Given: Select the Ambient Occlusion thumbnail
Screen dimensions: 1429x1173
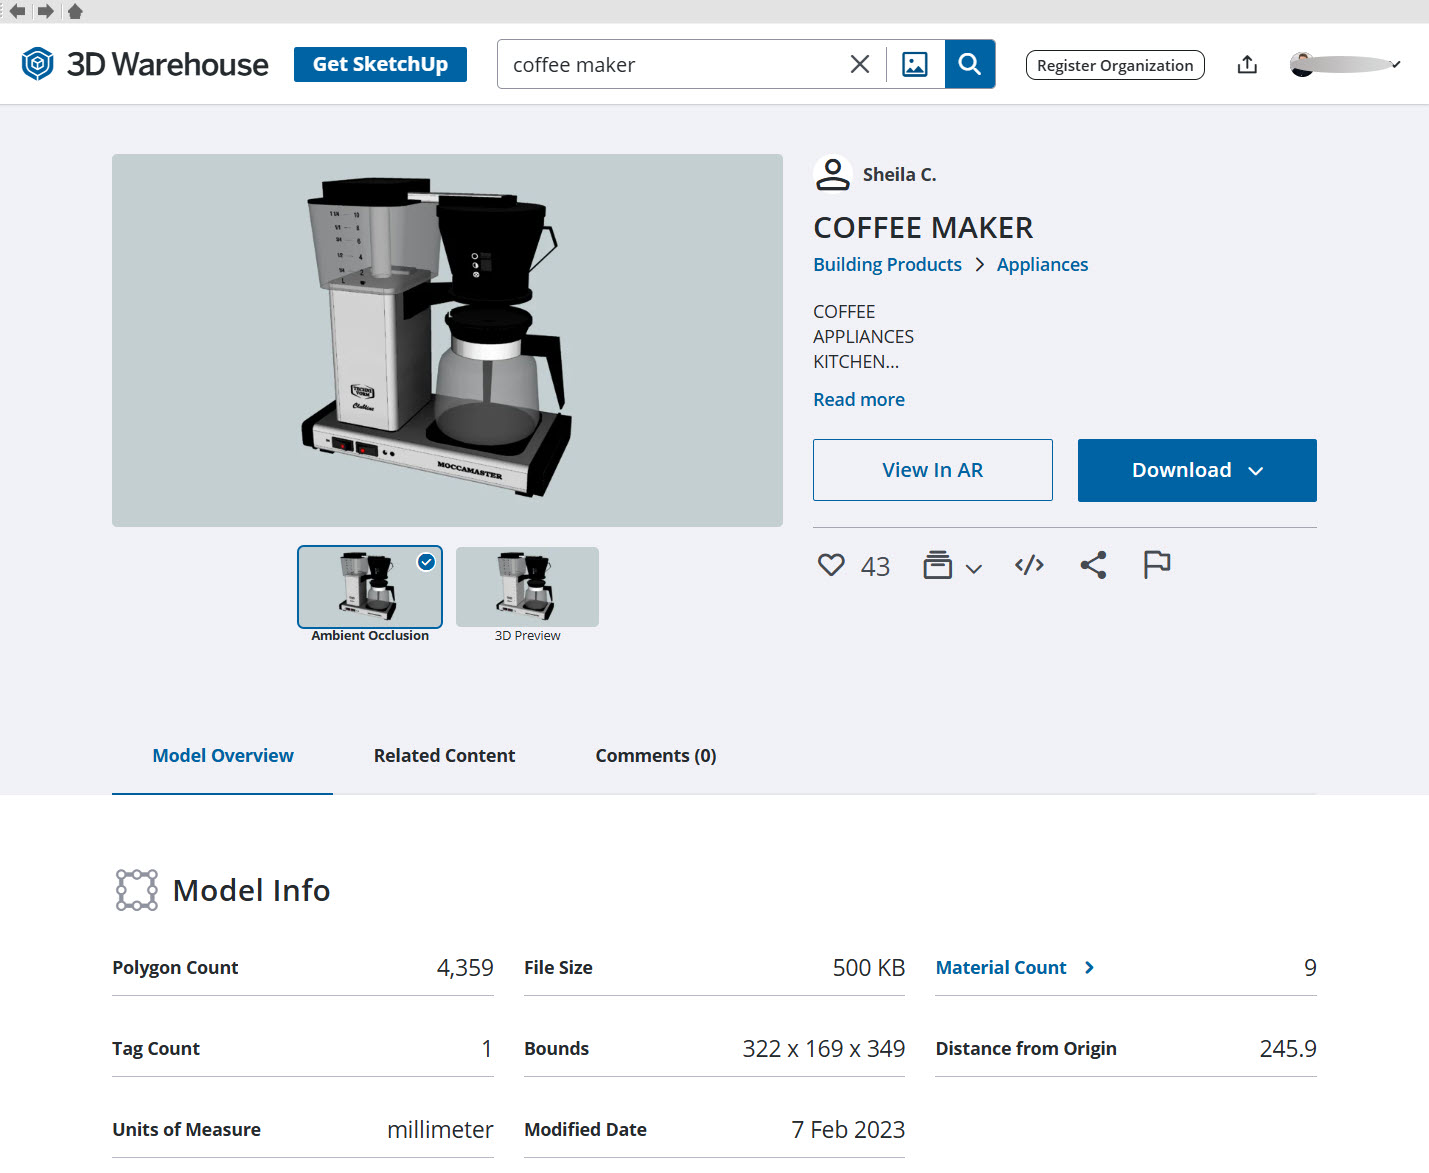Looking at the screenshot, I should (370, 587).
